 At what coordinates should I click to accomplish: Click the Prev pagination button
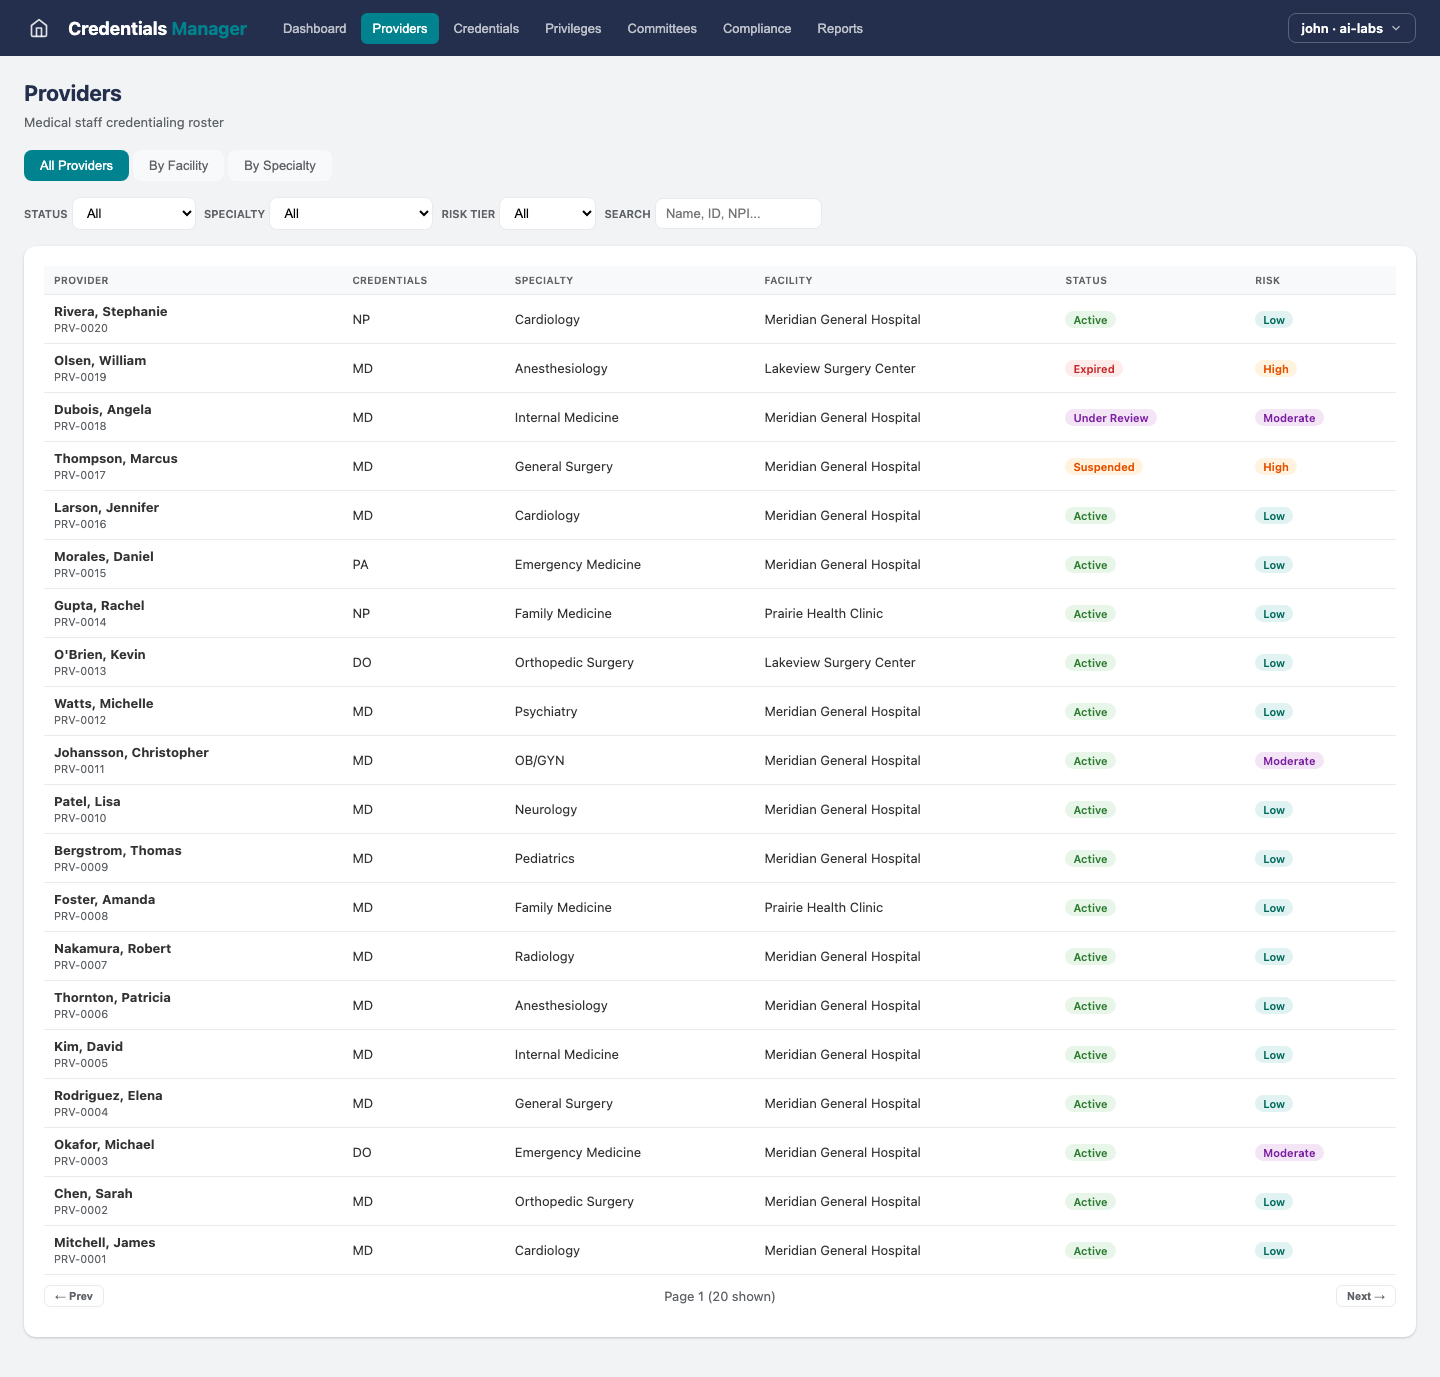[x=73, y=1296]
